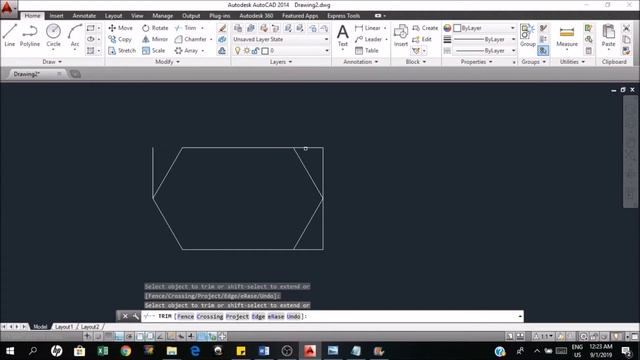The image size is (640, 360).
Task: Toggle the layer lock padlock icon
Action: click(255, 51)
